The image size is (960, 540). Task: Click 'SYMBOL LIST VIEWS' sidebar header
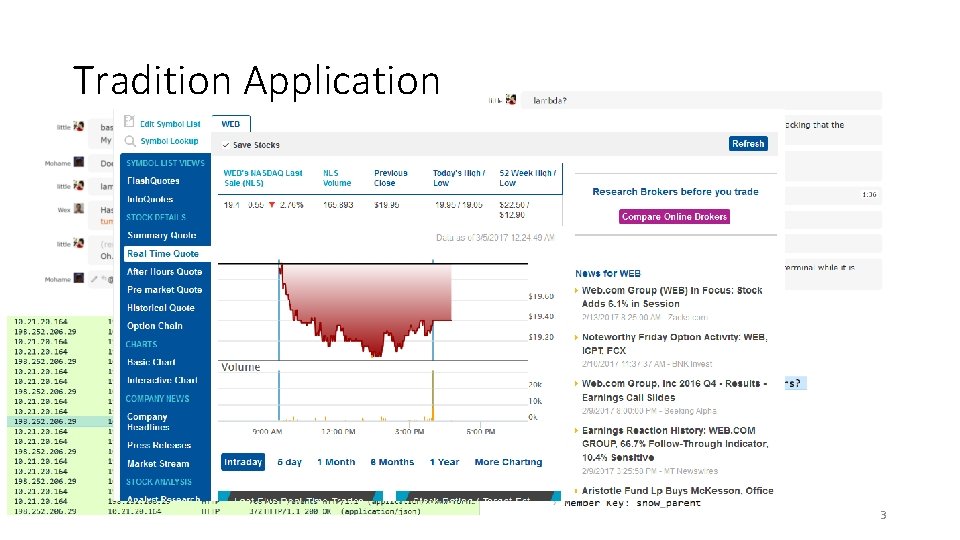tap(165, 163)
